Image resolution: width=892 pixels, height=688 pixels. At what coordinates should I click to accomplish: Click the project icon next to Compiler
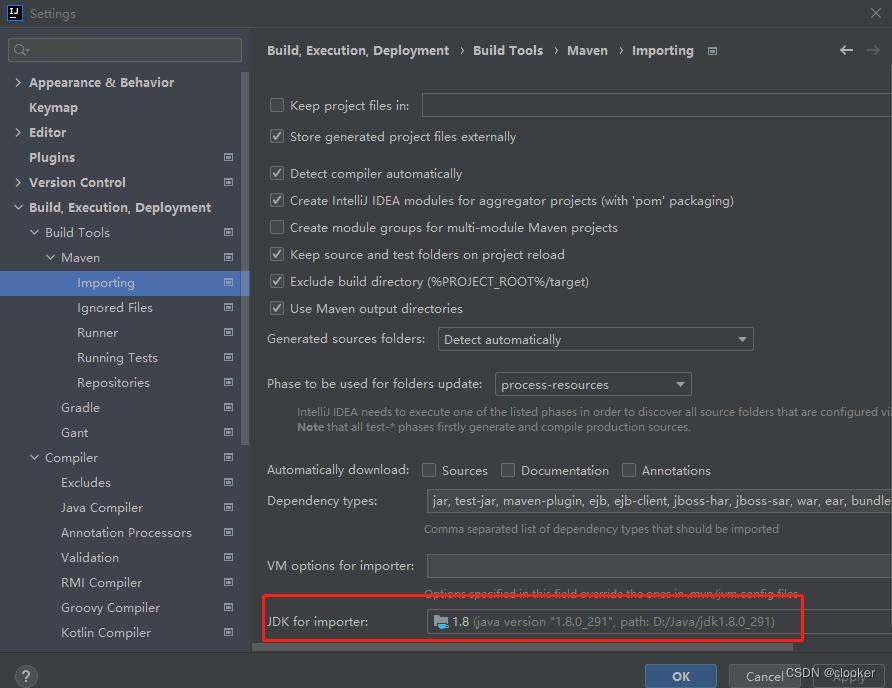(228, 458)
